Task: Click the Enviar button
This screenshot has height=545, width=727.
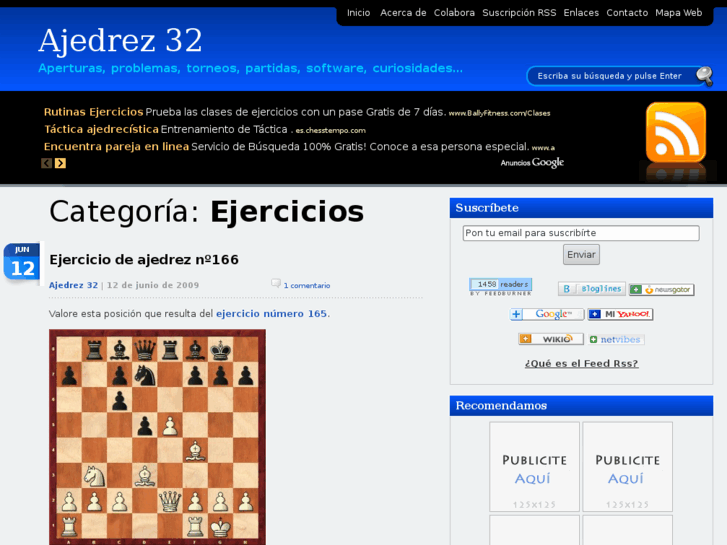Action: [x=581, y=255]
